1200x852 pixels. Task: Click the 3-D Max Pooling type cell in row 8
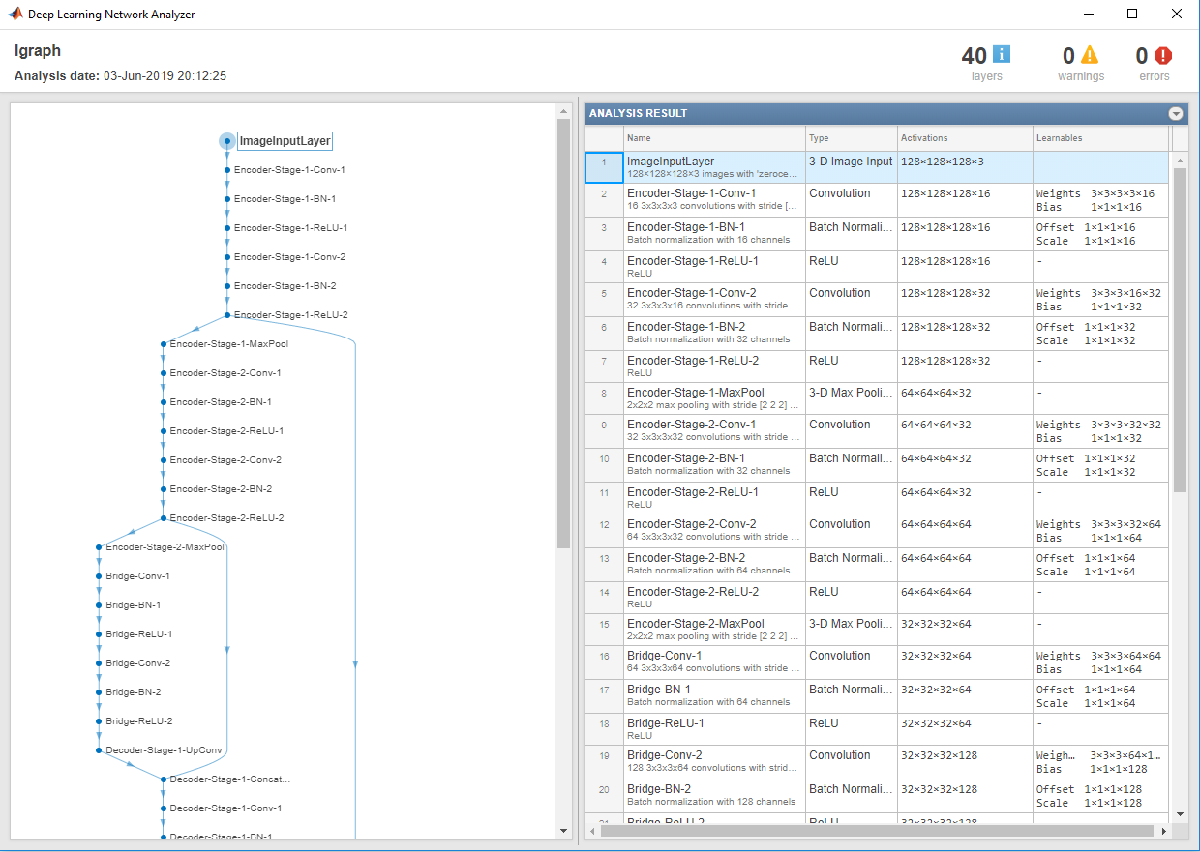pos(851,399)
